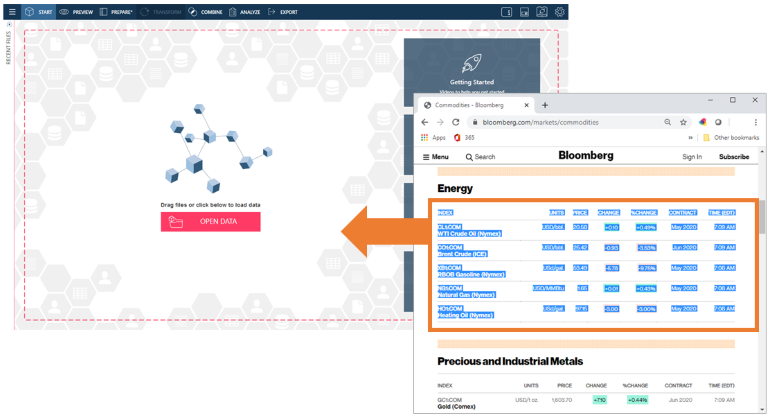This screenshot has width=768, height=418.
Task: Open the settings gear in the data prep app
Action: [559, 12]
